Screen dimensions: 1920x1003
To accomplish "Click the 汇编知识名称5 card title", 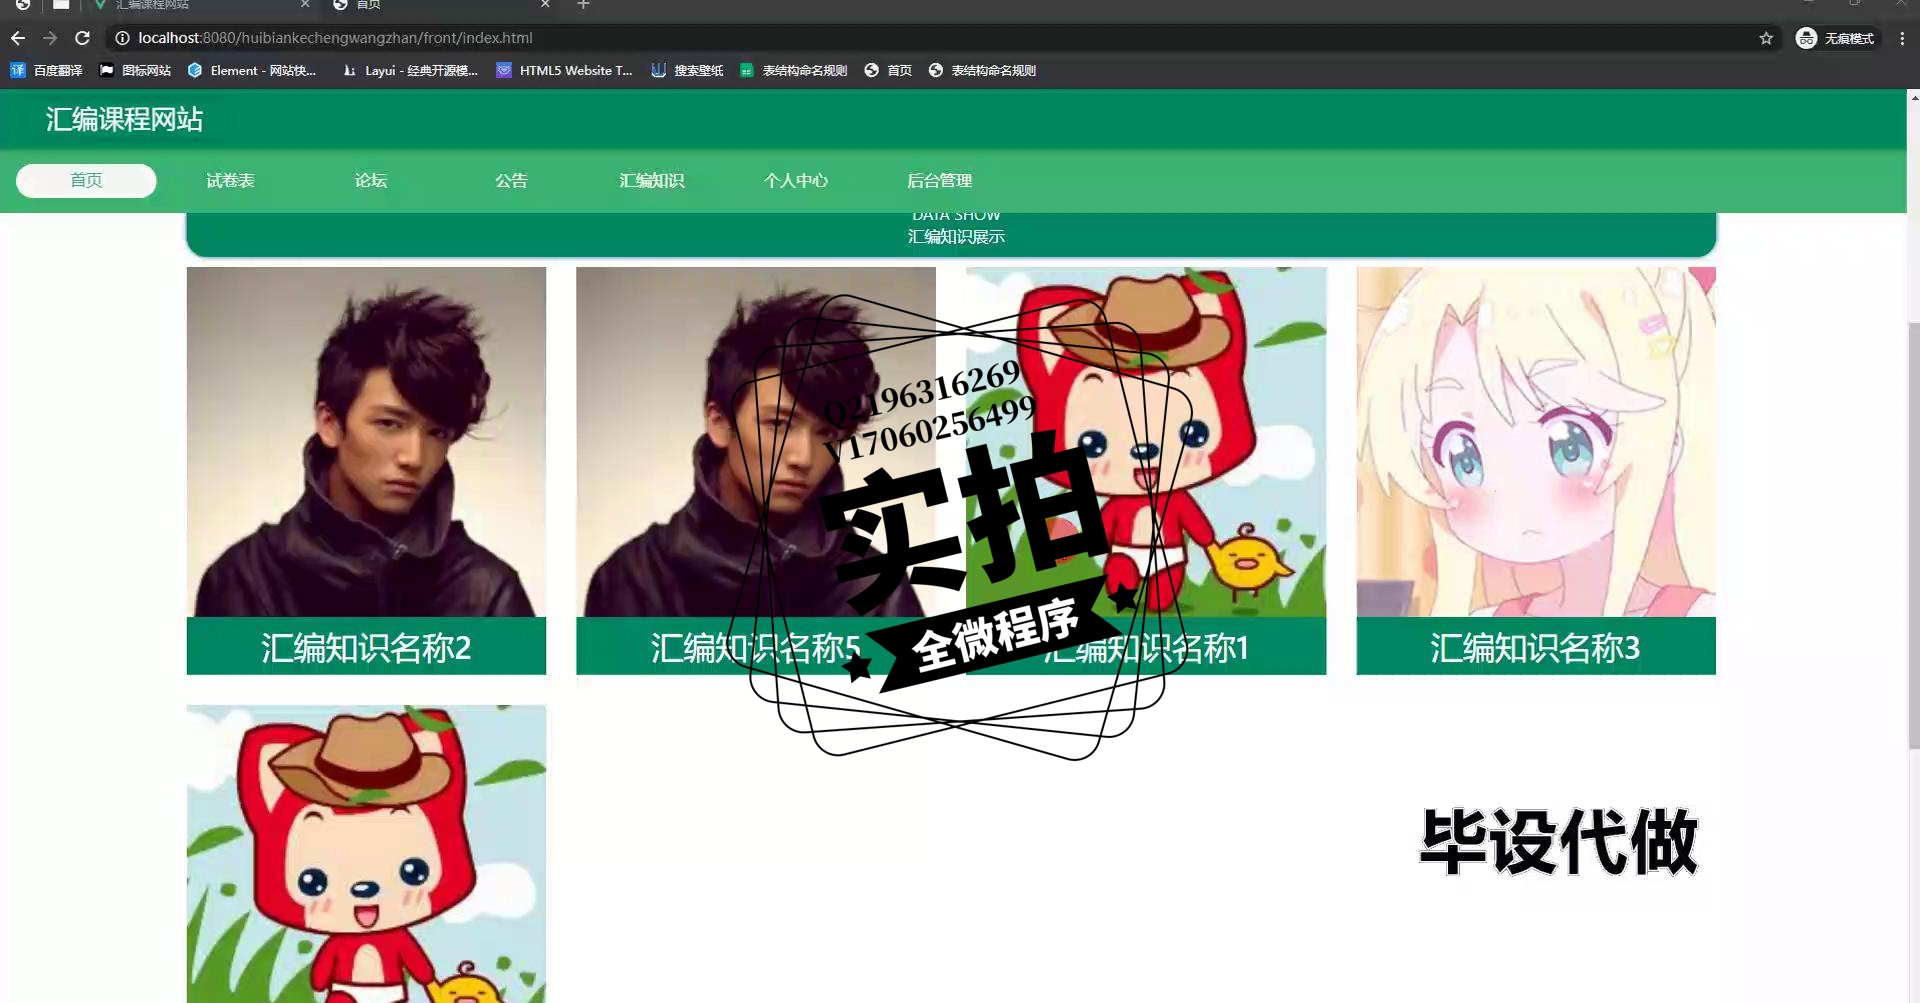I will [756, 648].
